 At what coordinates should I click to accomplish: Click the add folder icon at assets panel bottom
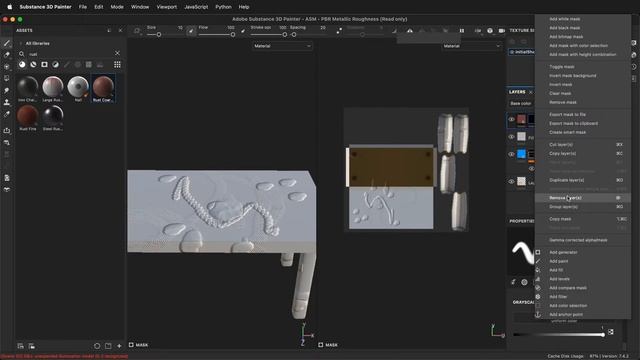click(108, 346)
